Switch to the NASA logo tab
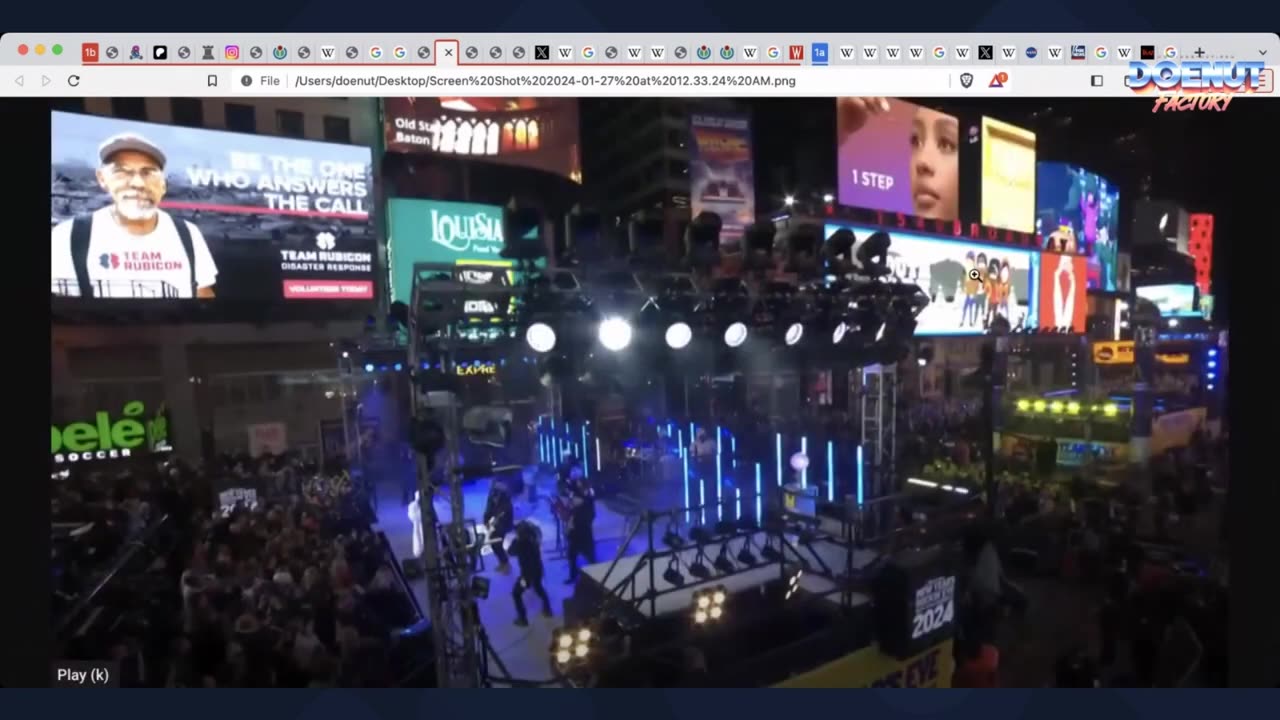Image resolution: width=1280 pixels, height=720 pixels. [x=1031, y=52]
